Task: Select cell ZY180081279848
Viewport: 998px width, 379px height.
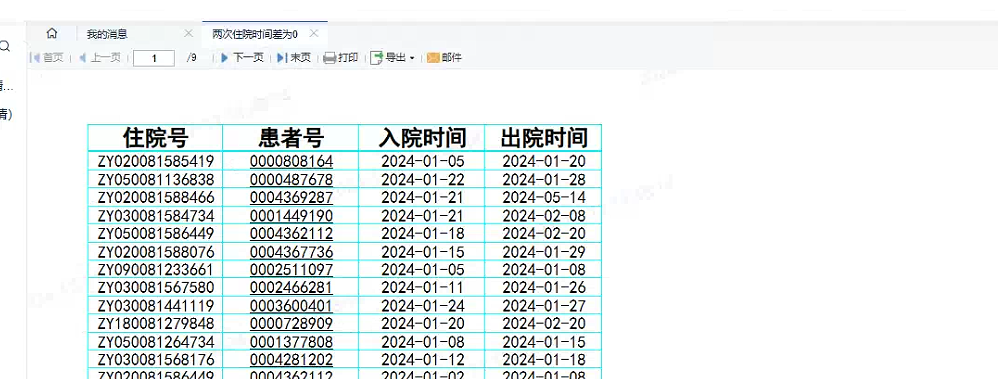Action: (x=155, y=324)
